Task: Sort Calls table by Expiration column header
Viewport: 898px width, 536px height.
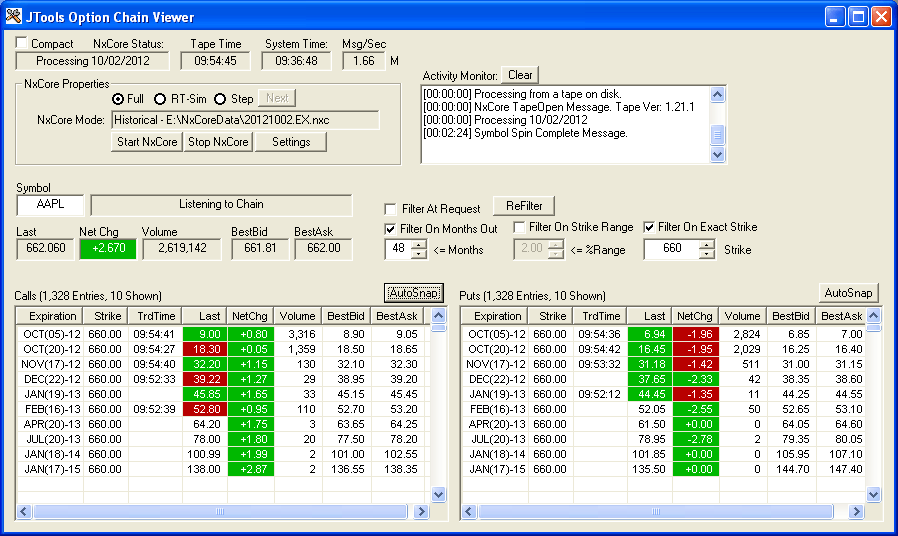Action: [x=50, y=316]
